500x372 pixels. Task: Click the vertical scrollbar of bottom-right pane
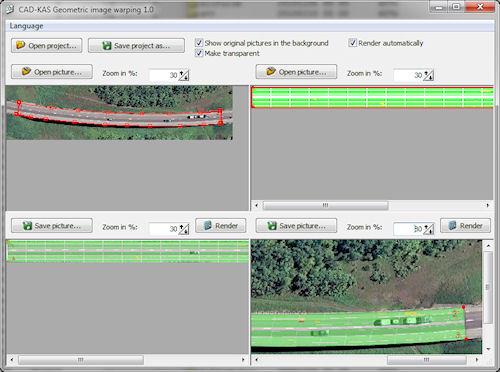click(x=488, y=297)
